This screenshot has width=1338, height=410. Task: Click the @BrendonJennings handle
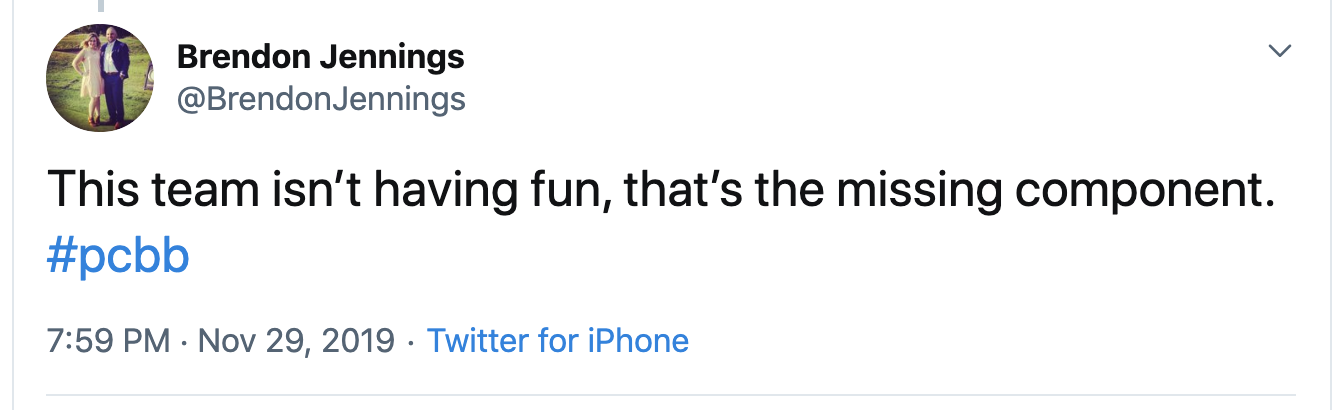(320, 98)
